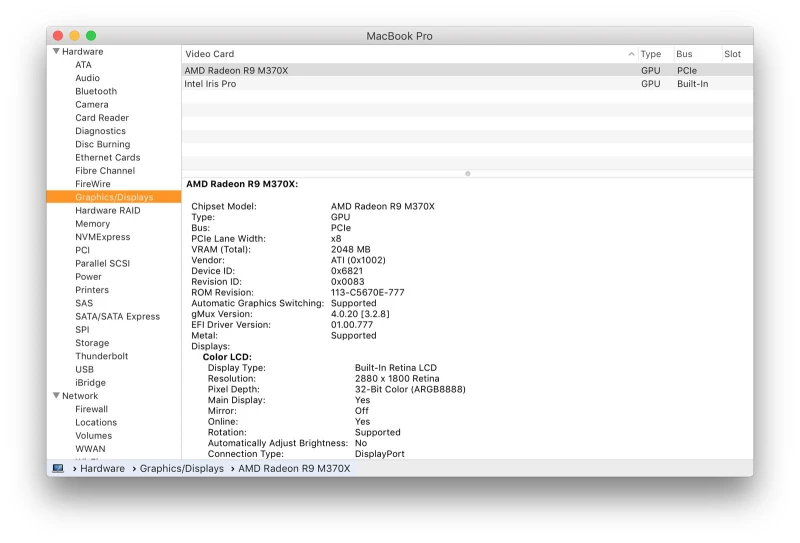The height and width of the screenshot is (543, 800).
Task: Show Bluetooth hardware information
Action: [x=96, y=91]
